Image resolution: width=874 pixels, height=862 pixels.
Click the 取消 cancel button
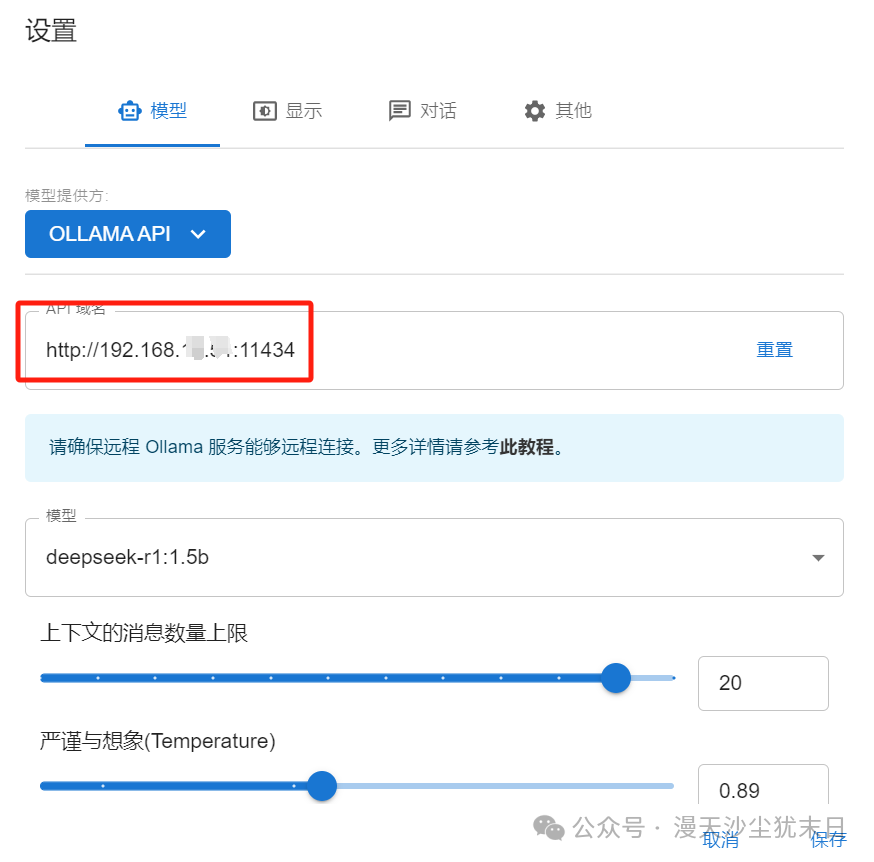pos(719,843)
